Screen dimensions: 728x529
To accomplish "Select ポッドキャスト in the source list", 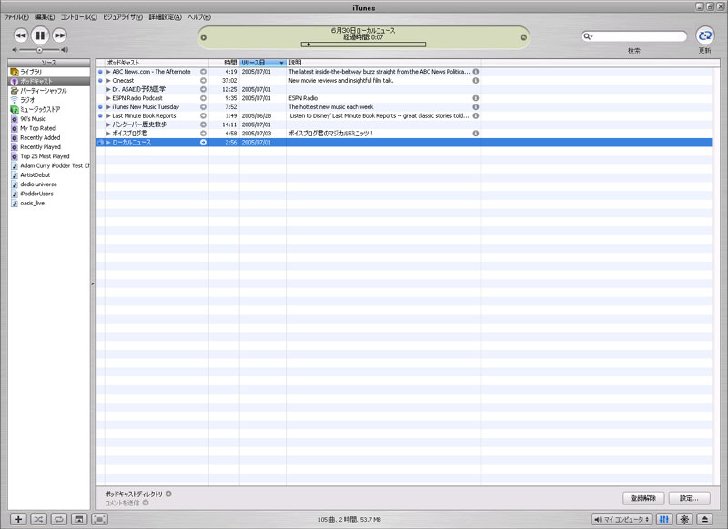I will coord(49,81).
